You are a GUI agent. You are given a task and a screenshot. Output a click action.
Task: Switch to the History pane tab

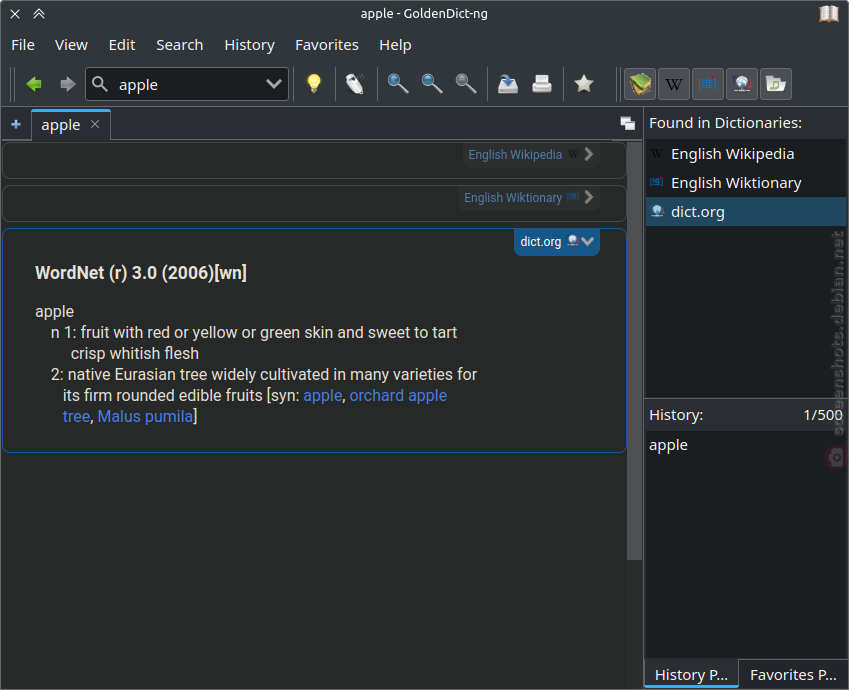pyautogui.click(x=691, y=675)
